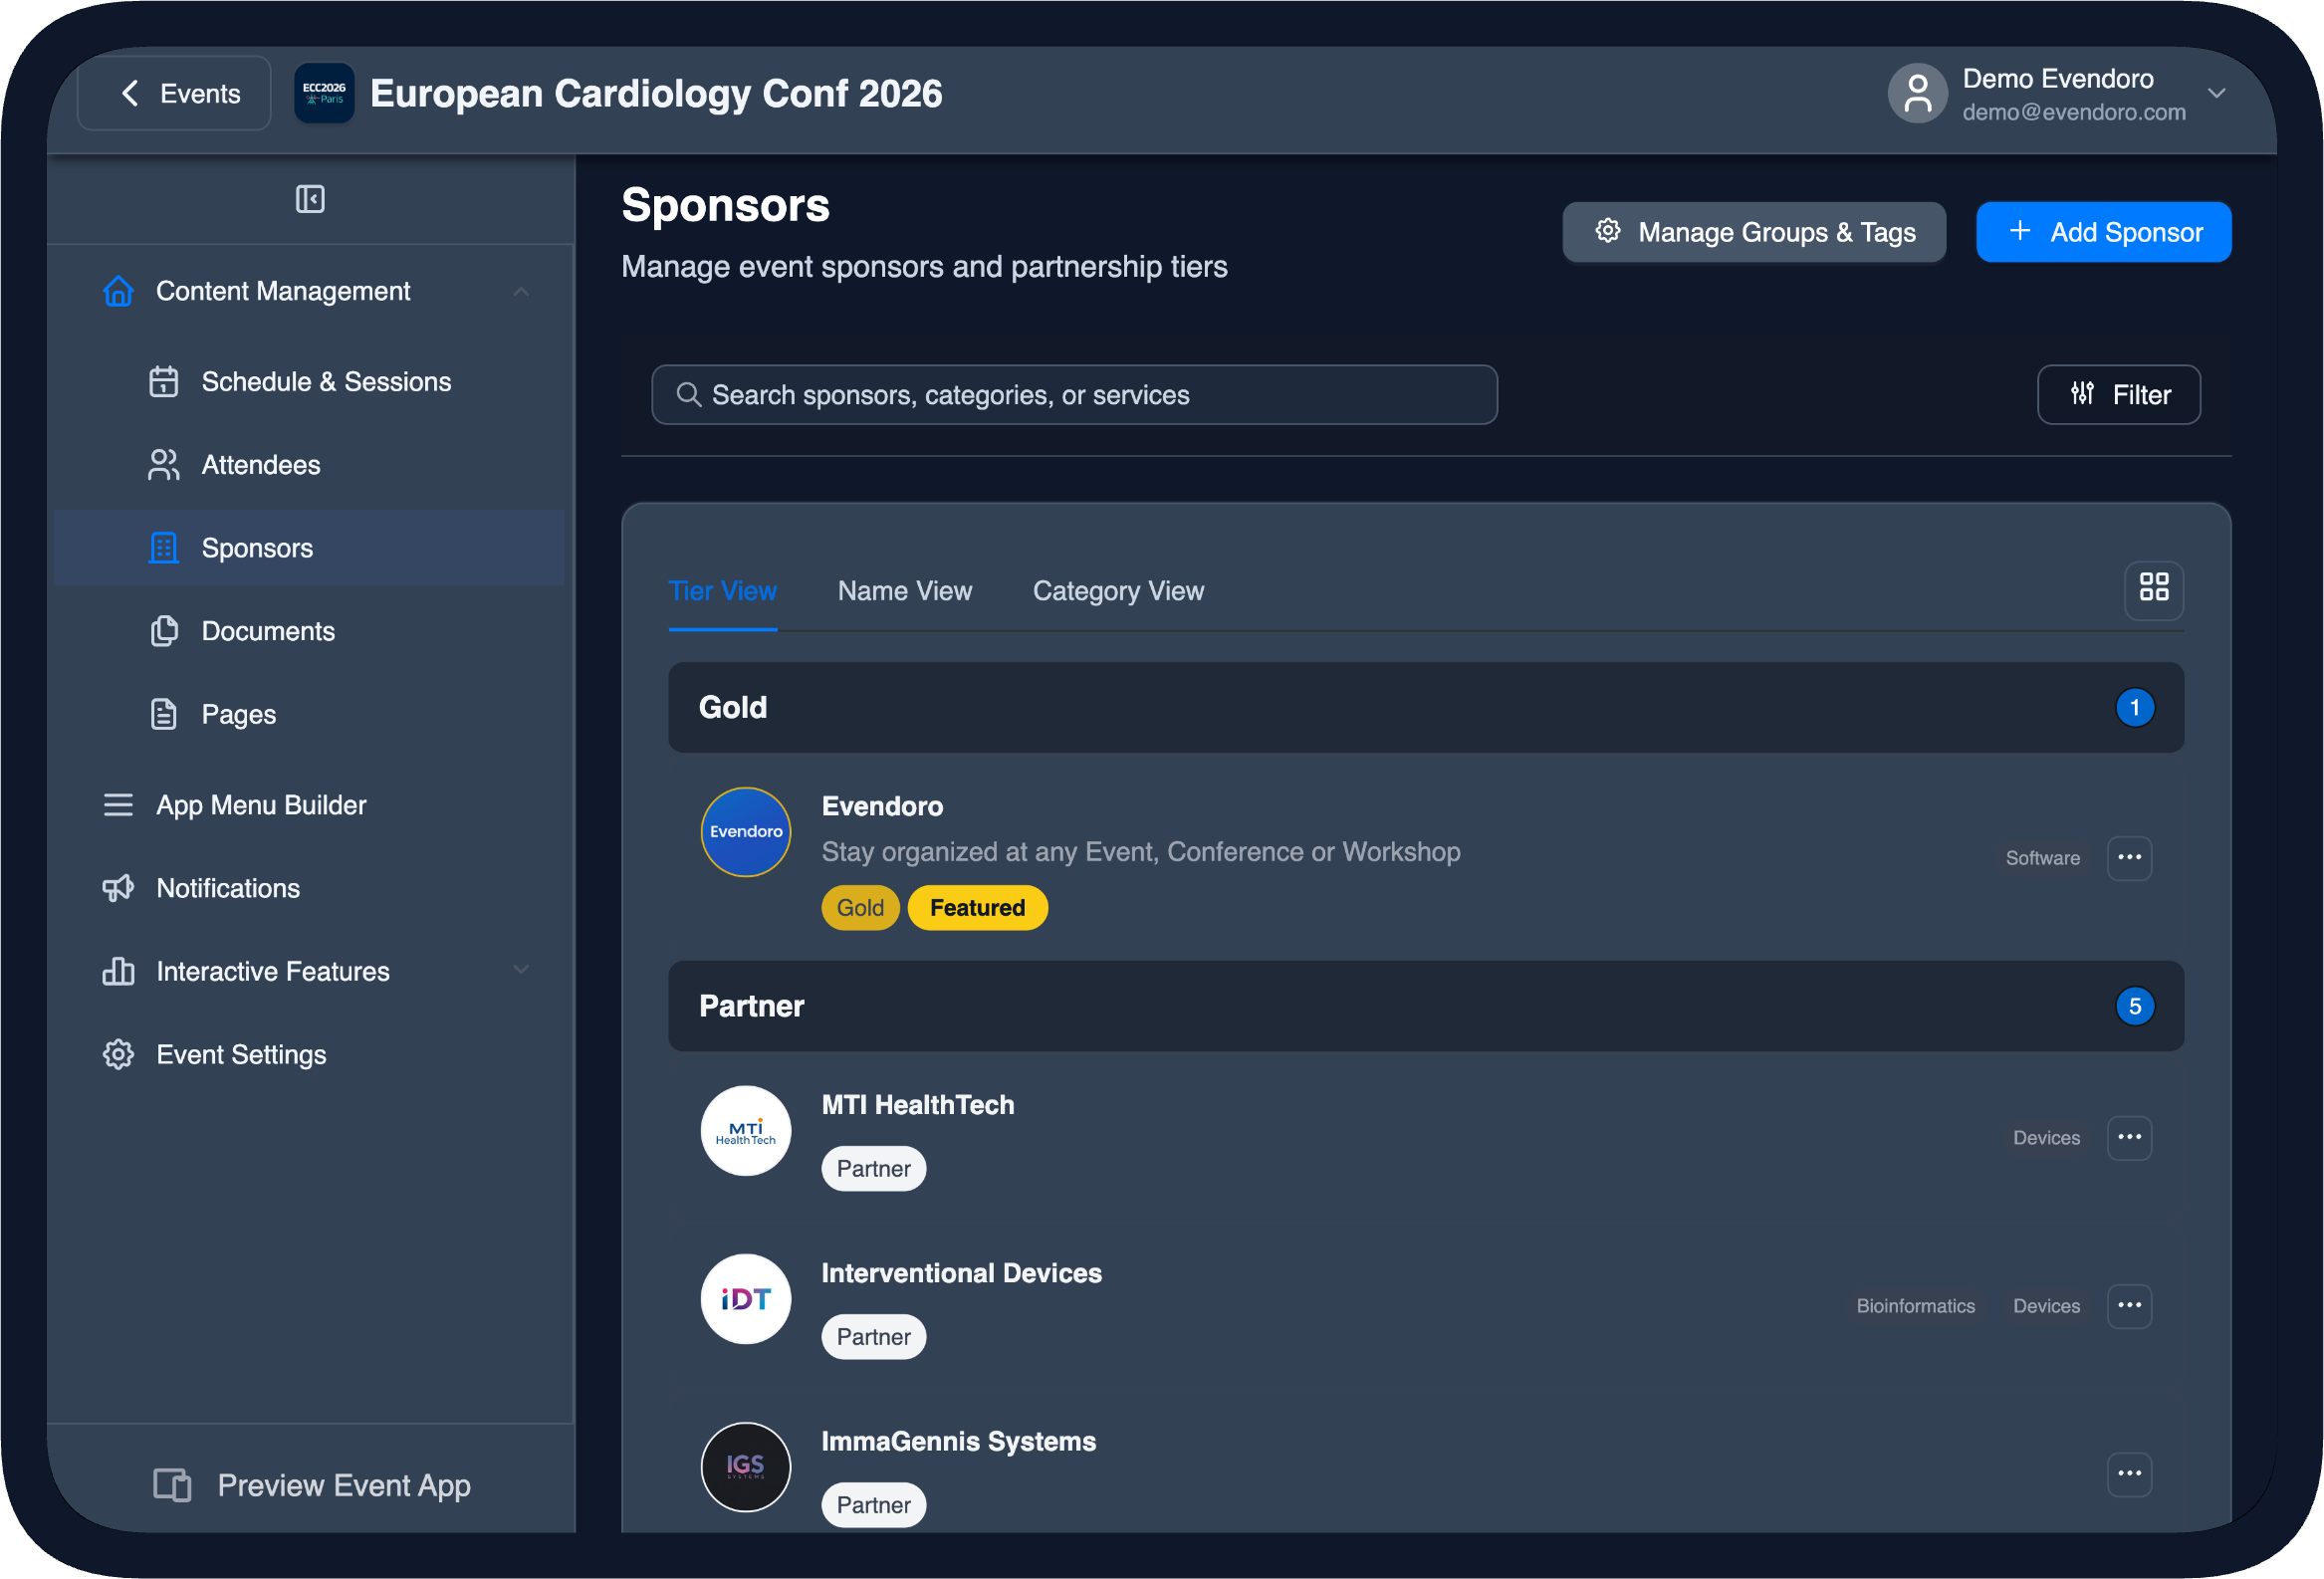Click the Sponsors building icon
Screen dimensions: 2324x1579
[164, 548]
